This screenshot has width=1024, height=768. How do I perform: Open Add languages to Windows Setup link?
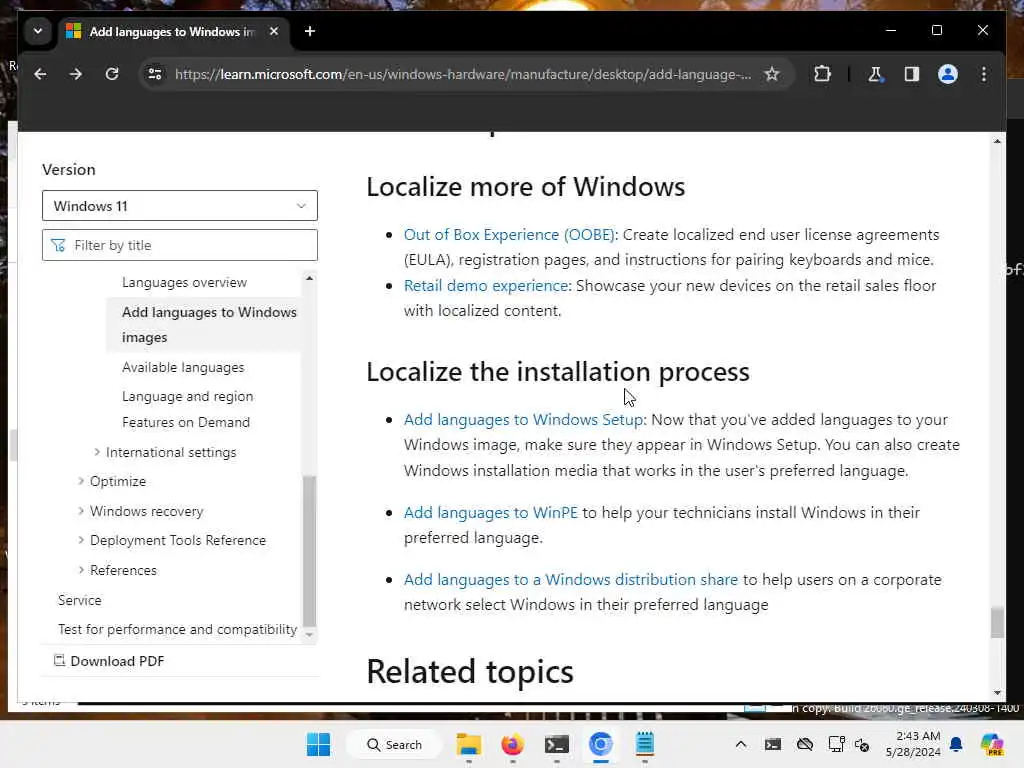click(523, 419)
